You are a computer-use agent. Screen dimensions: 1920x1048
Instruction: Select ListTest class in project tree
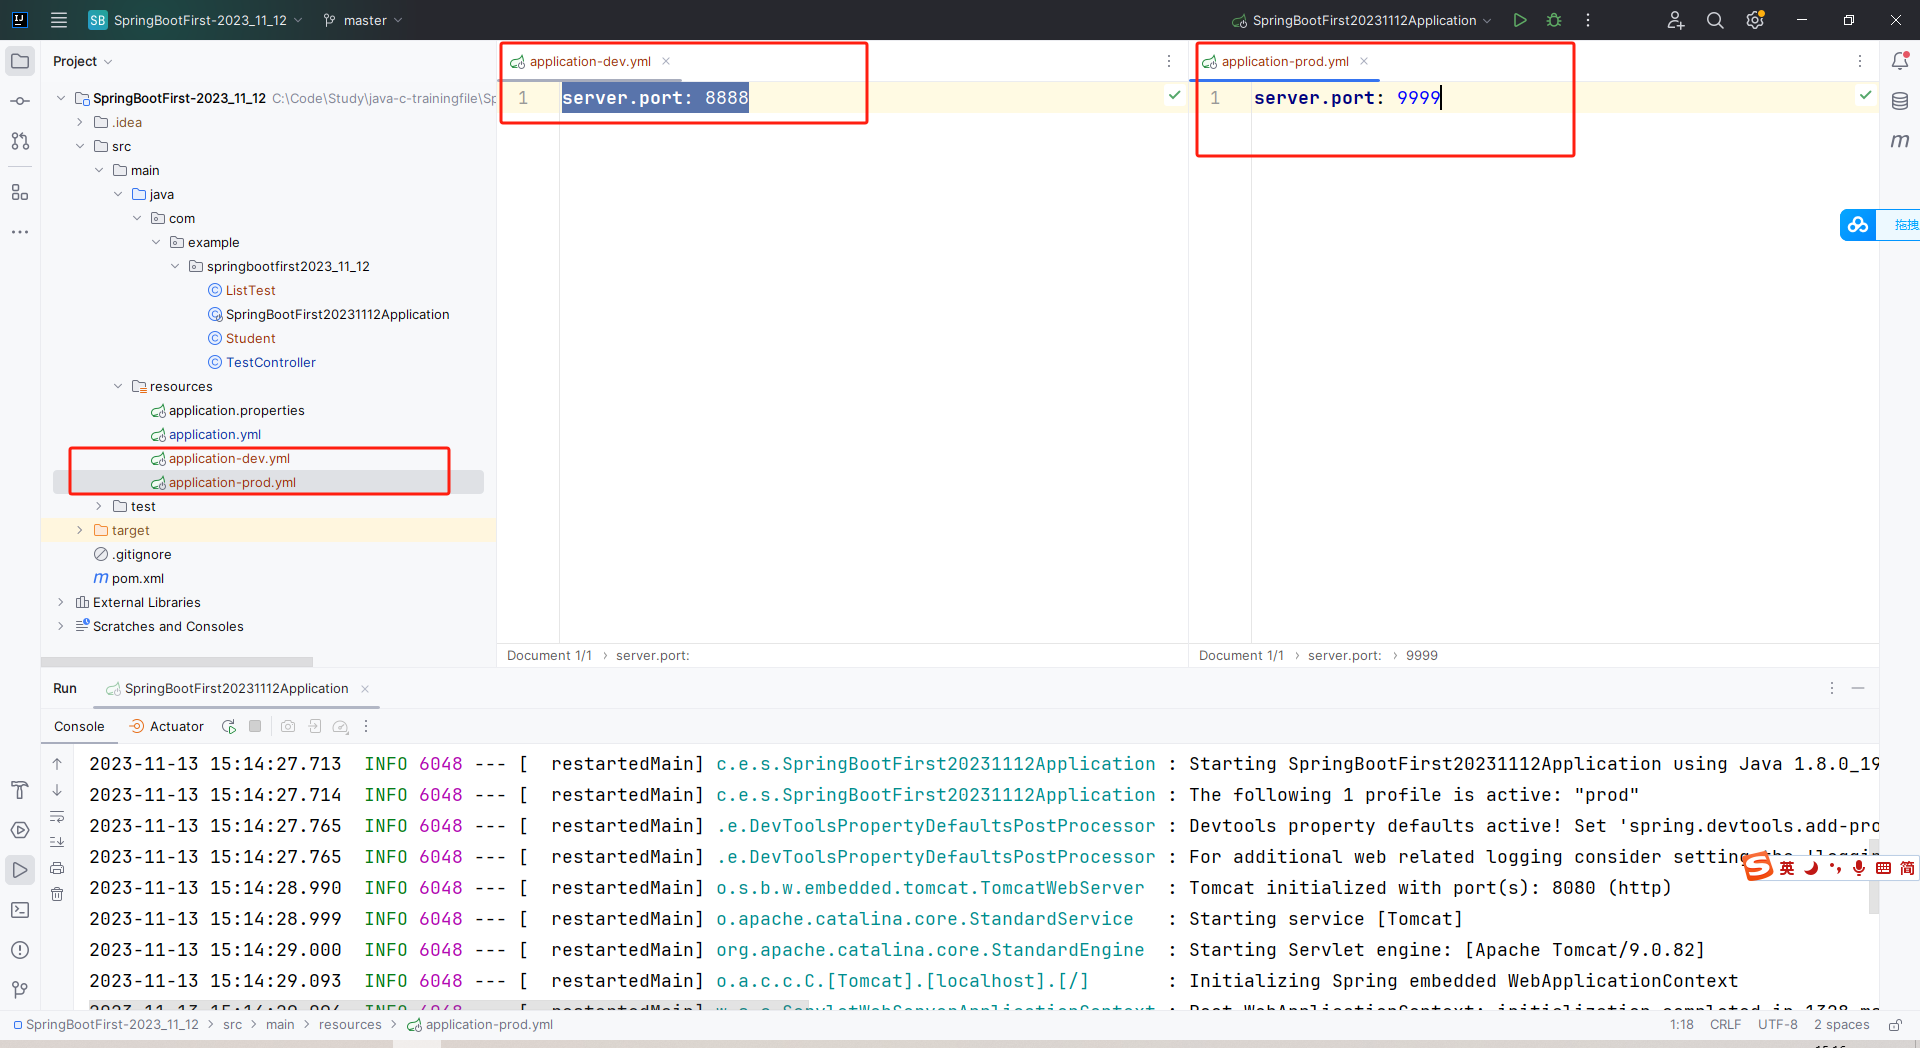[250, 290]
